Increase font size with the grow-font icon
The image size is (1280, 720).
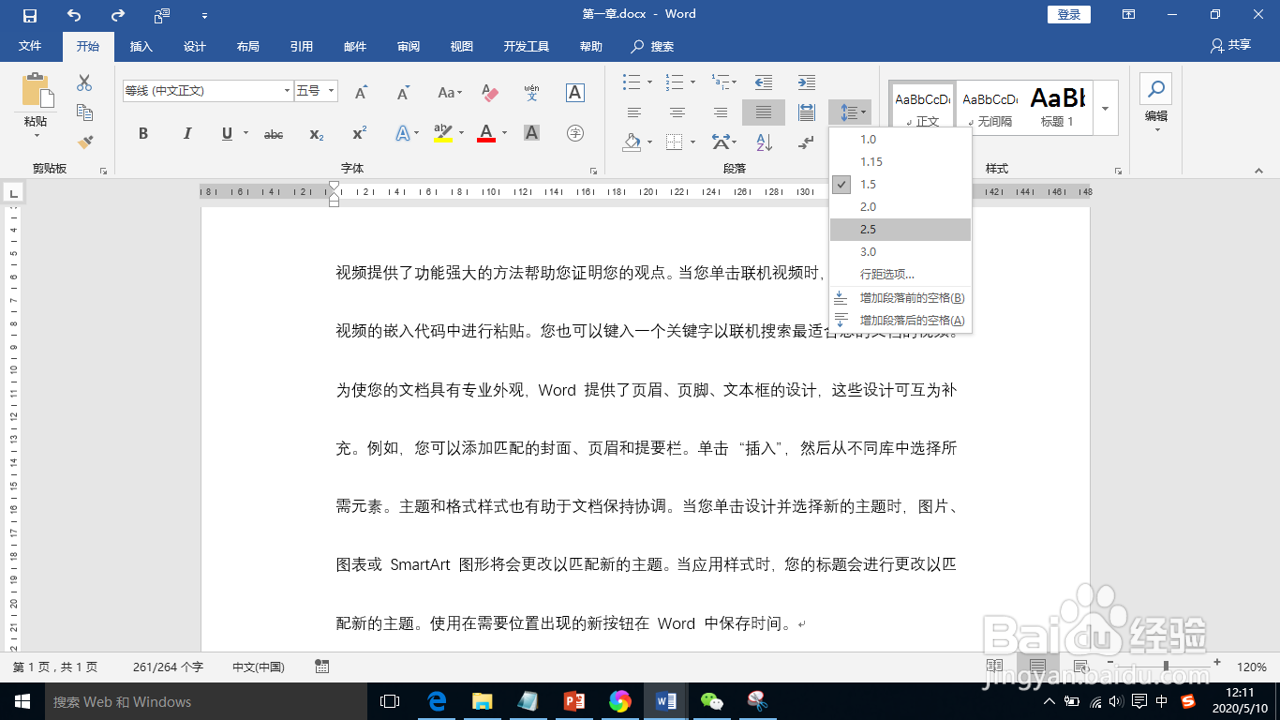click(x=361, y=92)
